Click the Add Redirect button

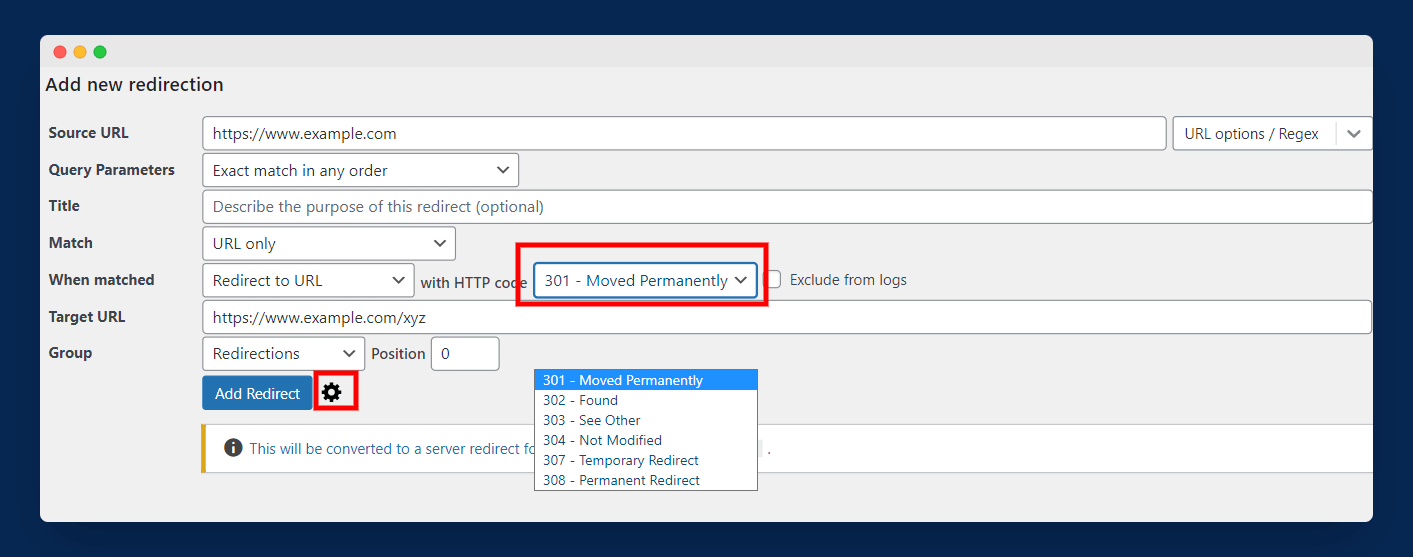(x=257, y=393)
